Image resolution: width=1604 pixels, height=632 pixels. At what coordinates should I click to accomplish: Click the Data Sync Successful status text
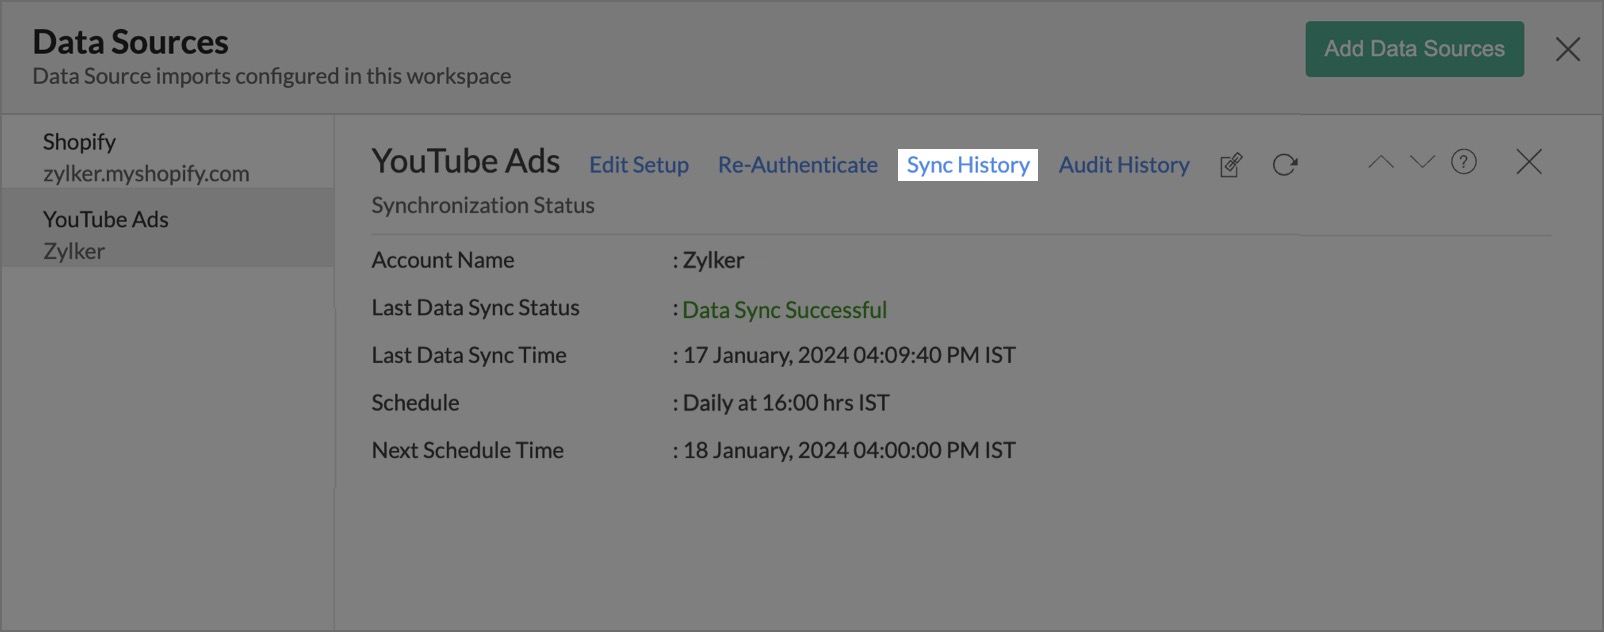coord(785,310)
